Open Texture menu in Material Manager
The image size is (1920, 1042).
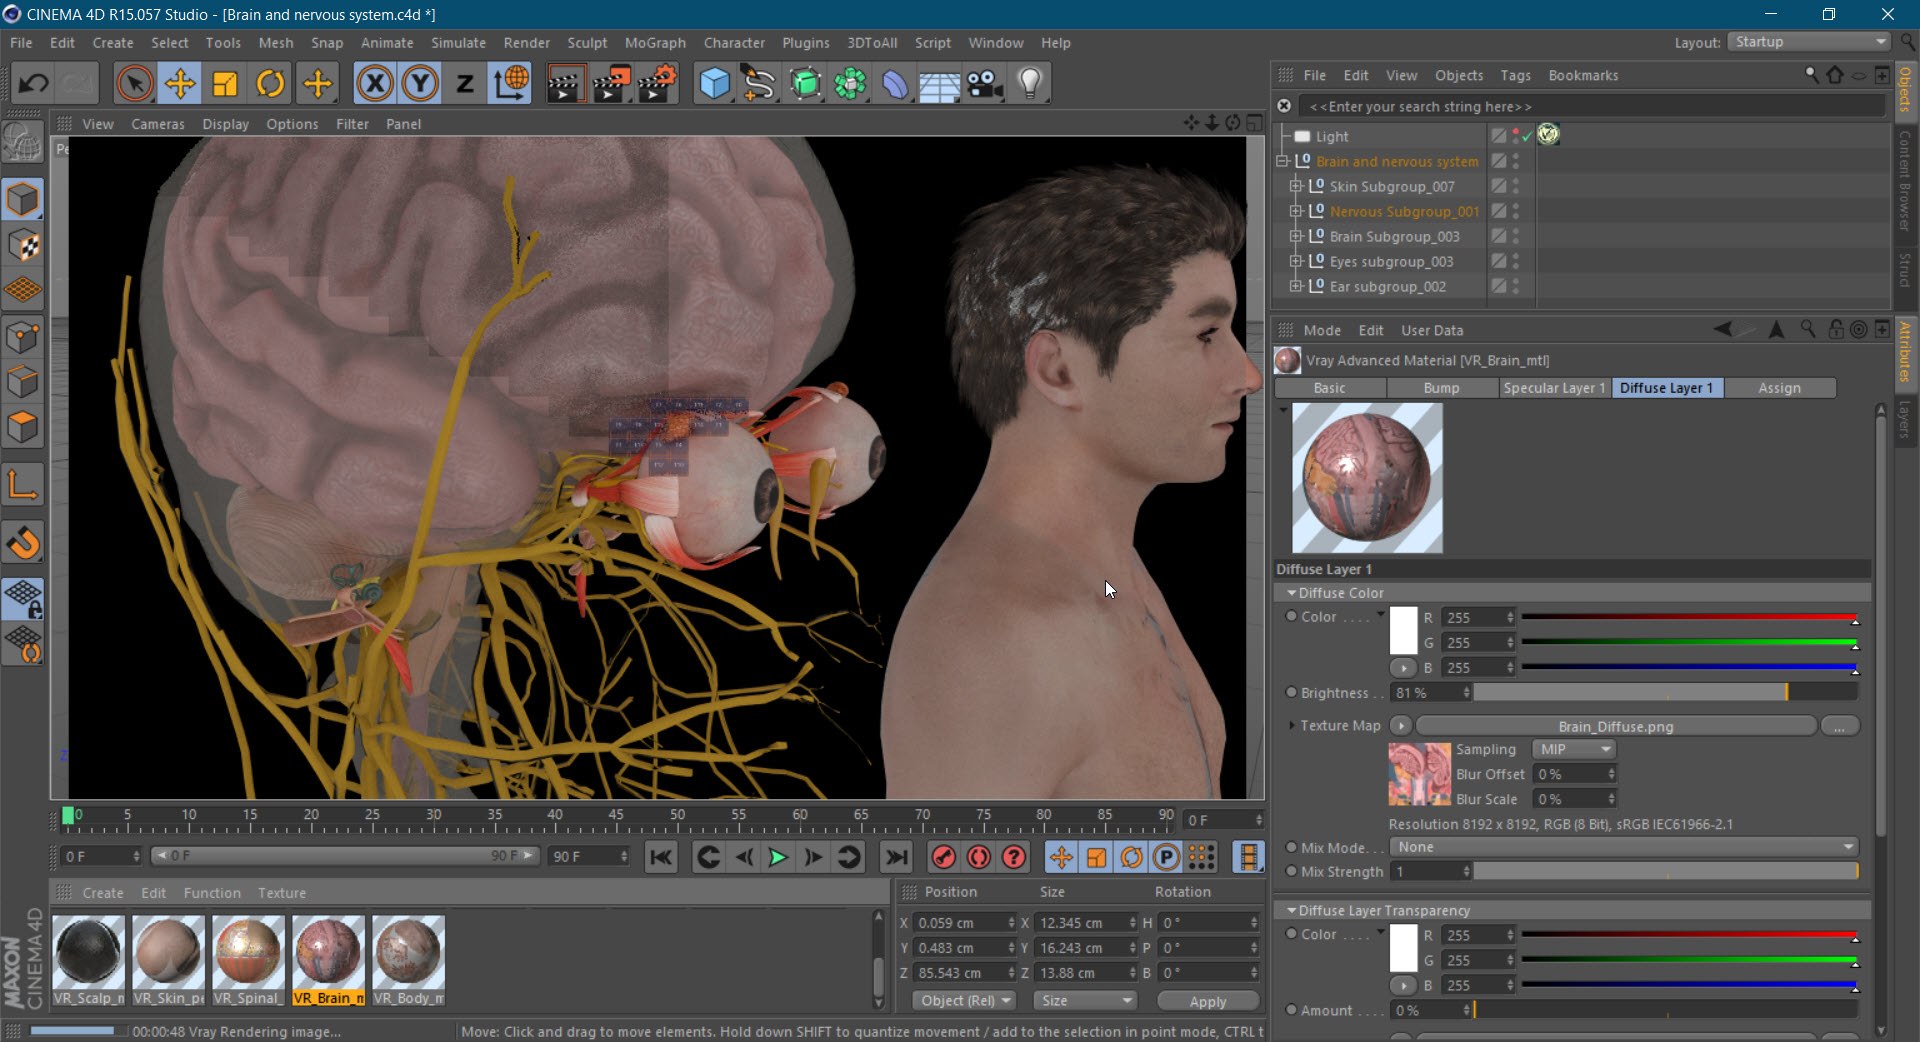(x=282, y=893)
